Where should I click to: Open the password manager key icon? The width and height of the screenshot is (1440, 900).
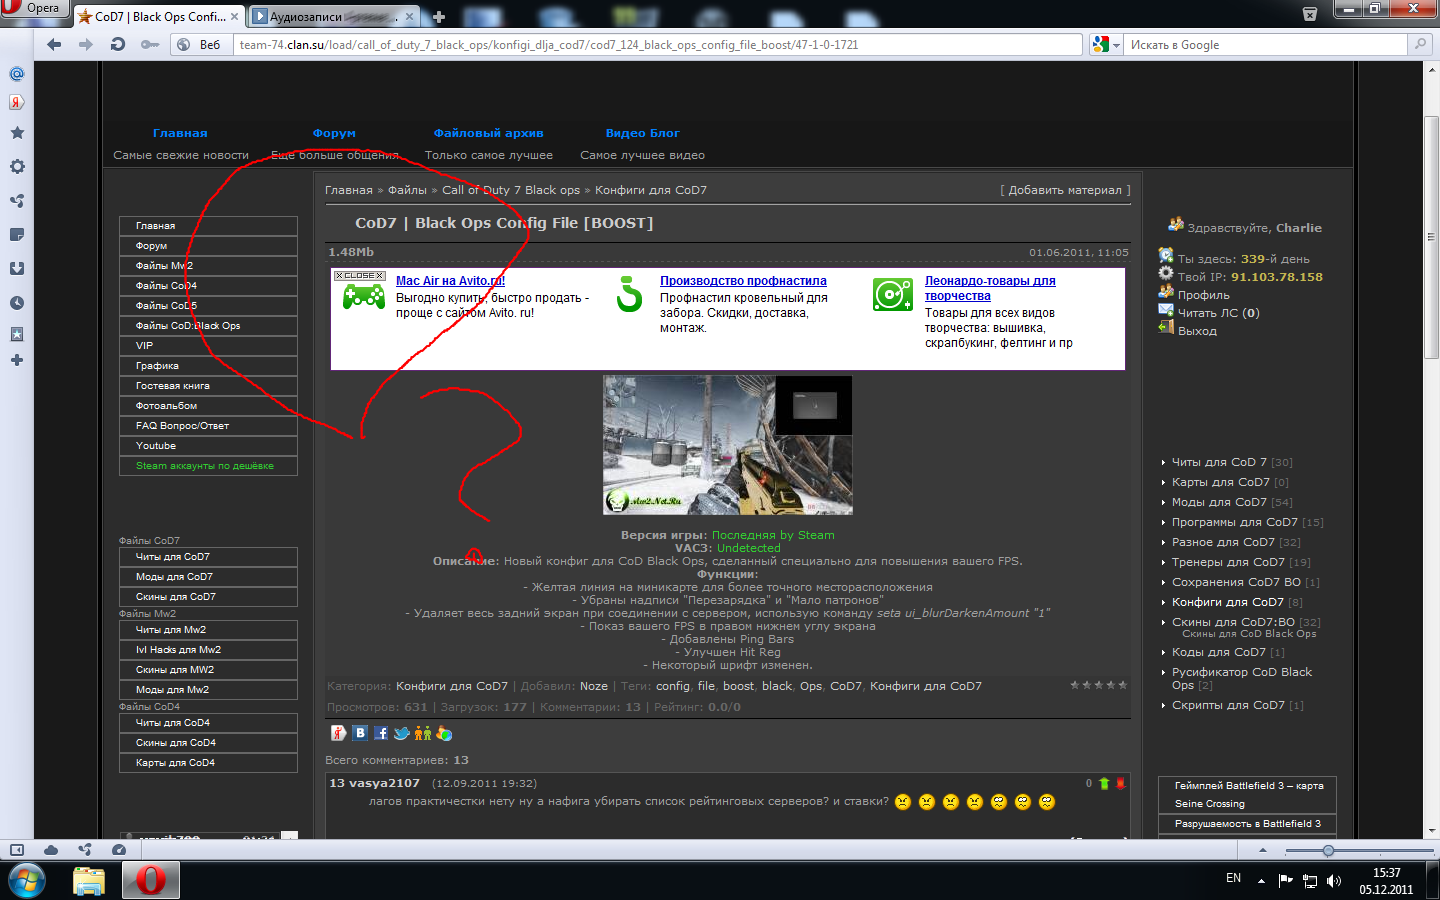click(150, 44)
